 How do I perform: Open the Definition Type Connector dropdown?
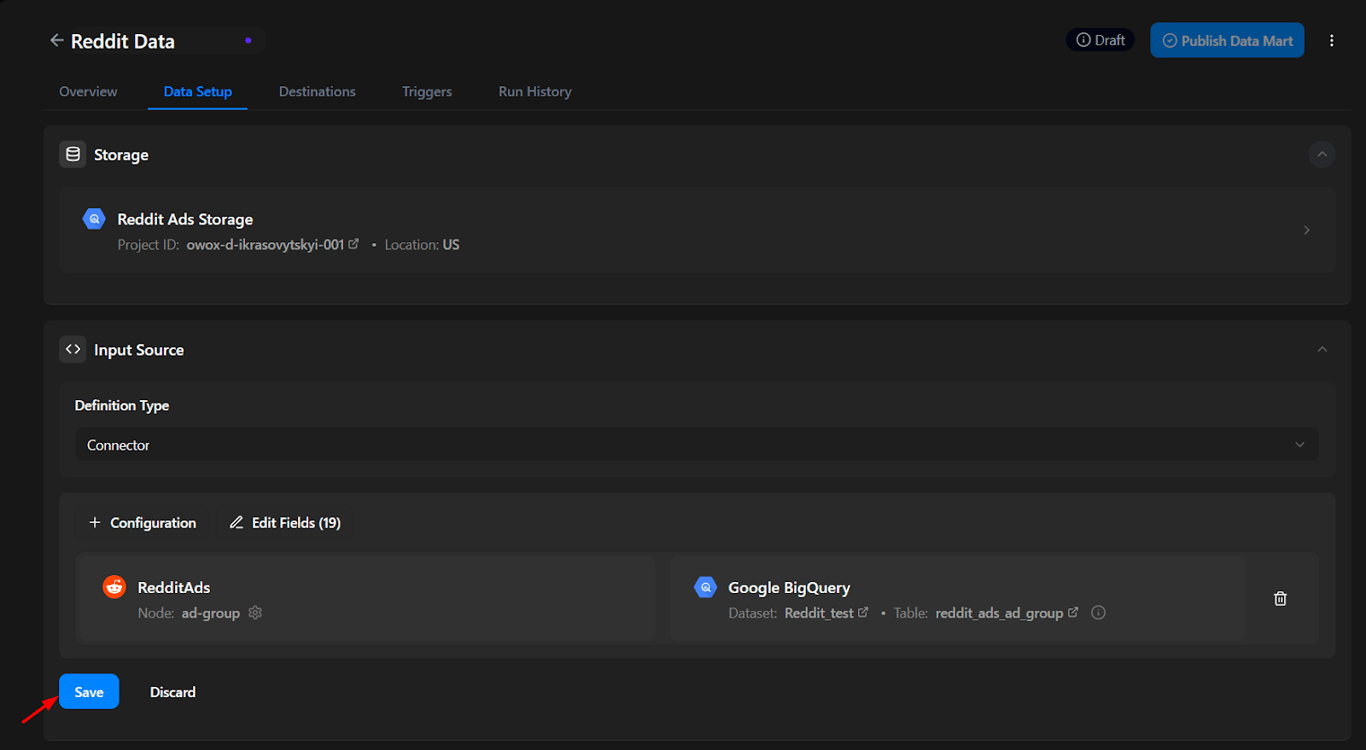[697, 445]
